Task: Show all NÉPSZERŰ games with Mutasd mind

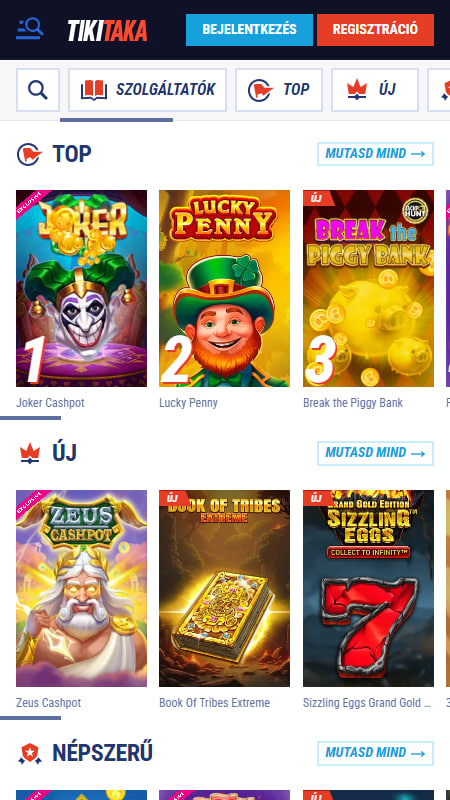Action: (375, 753)
